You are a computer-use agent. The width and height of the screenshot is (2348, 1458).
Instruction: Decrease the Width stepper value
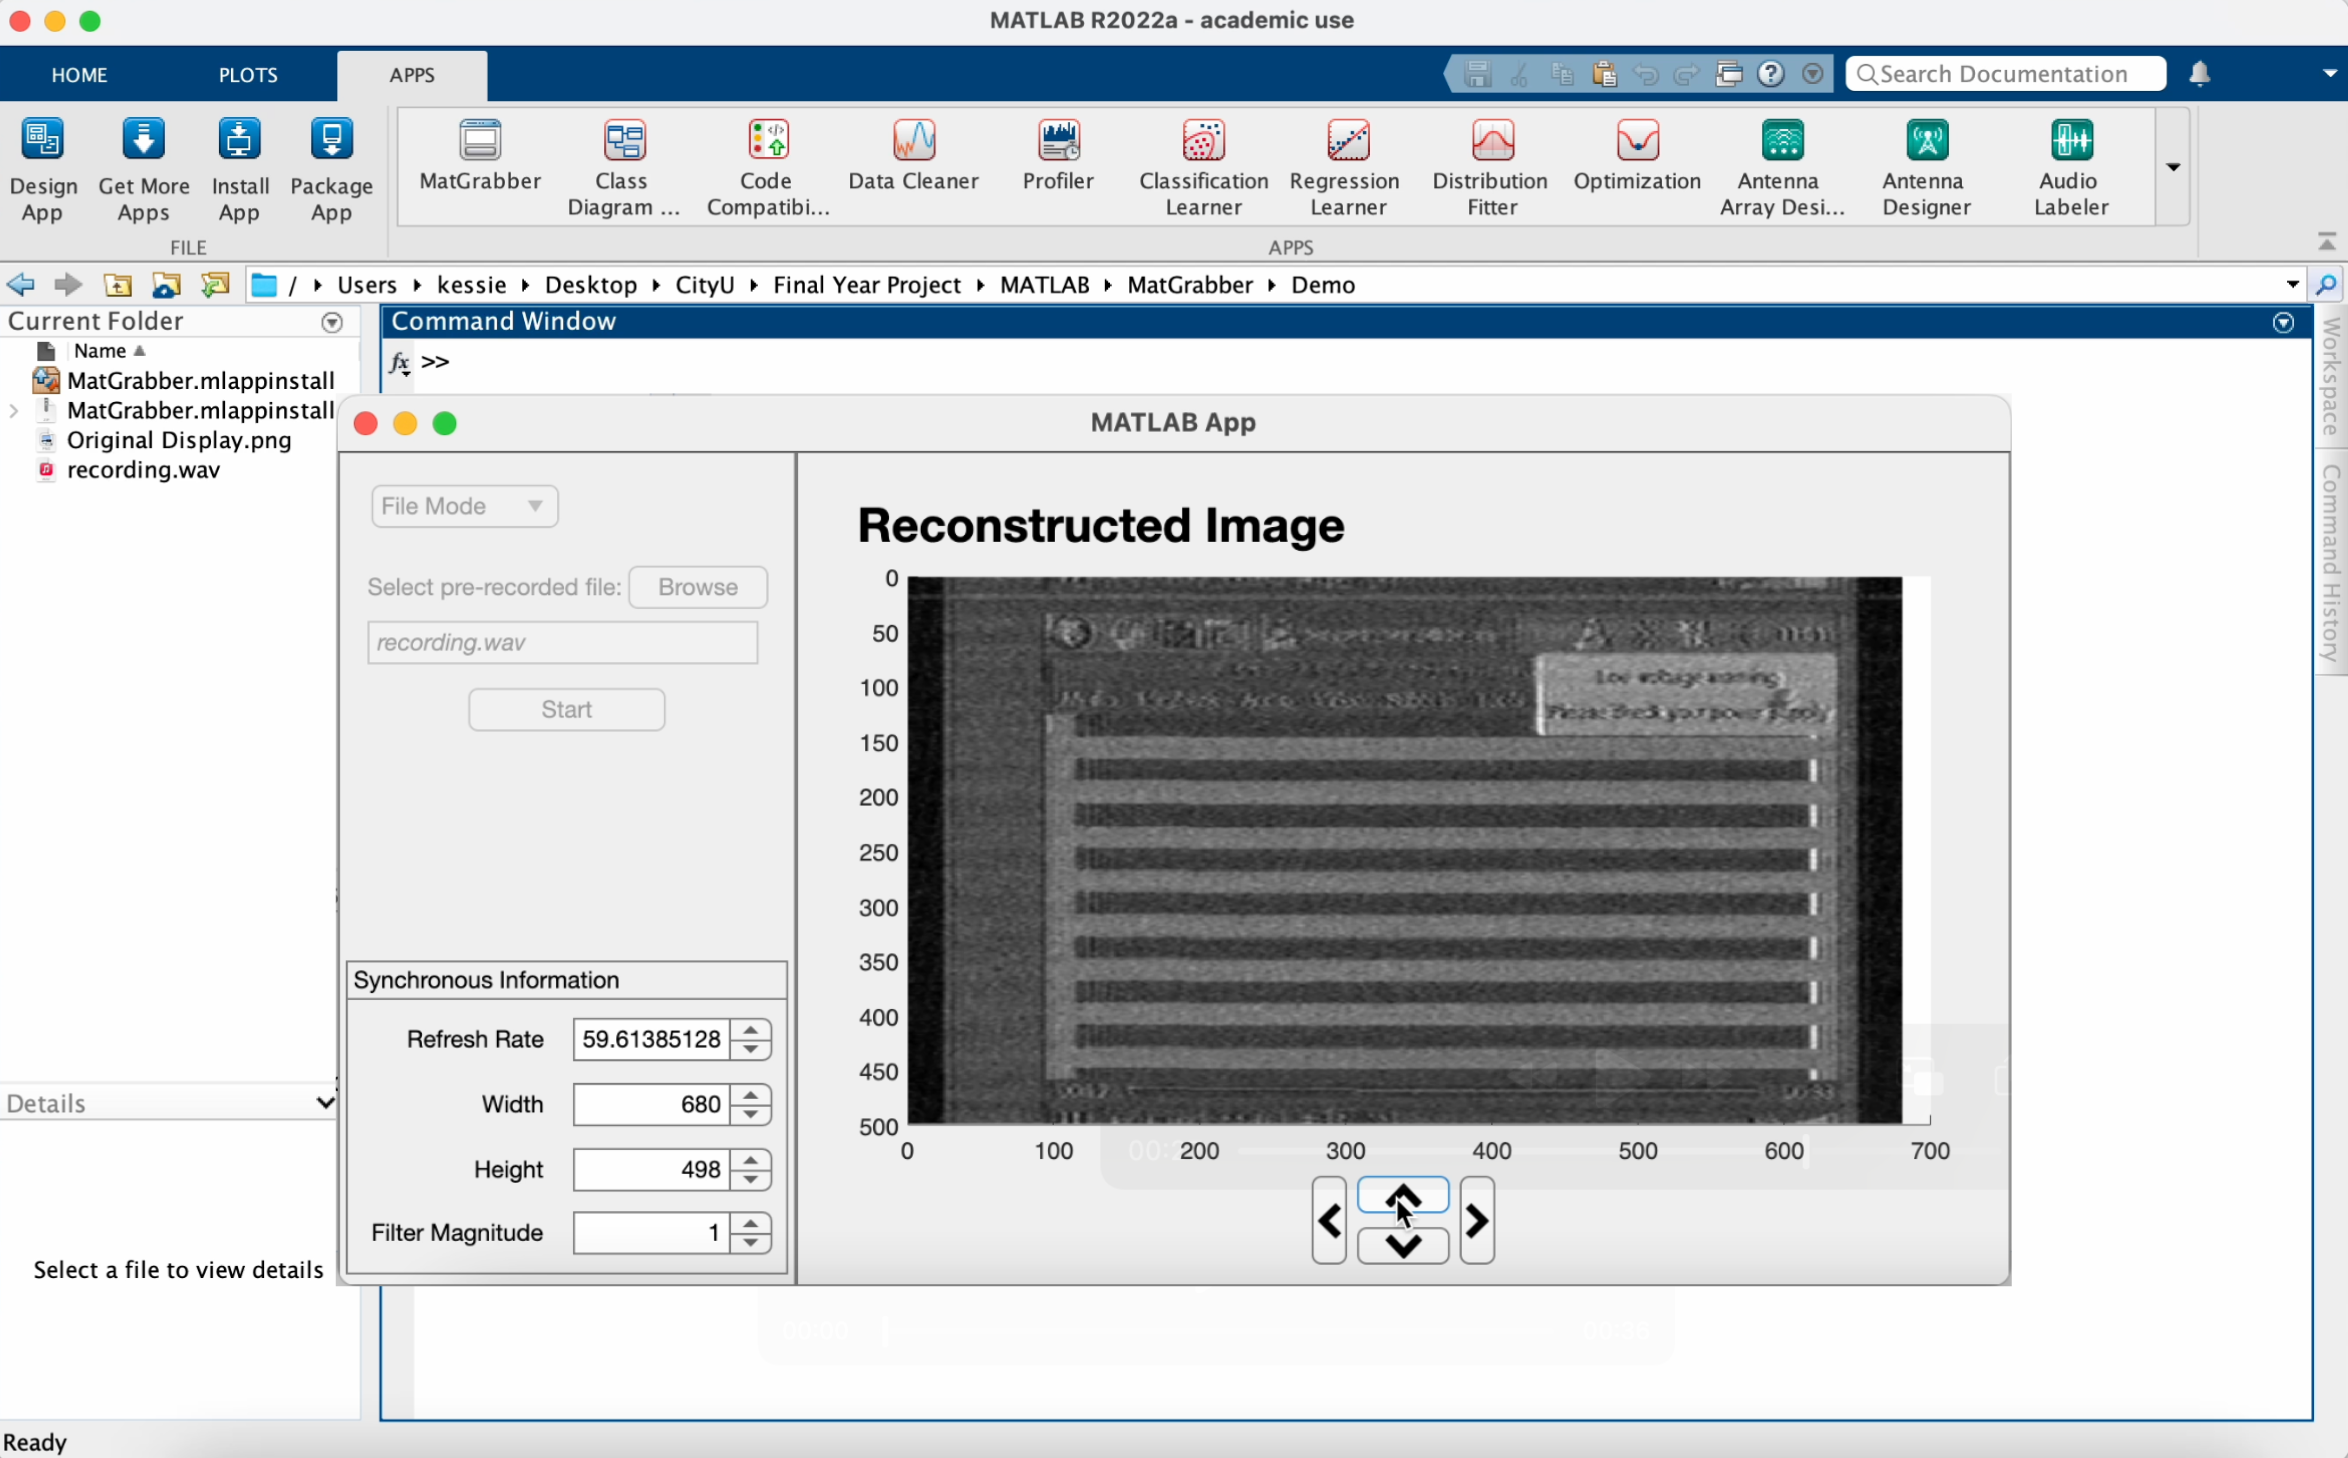point(751,1115)
